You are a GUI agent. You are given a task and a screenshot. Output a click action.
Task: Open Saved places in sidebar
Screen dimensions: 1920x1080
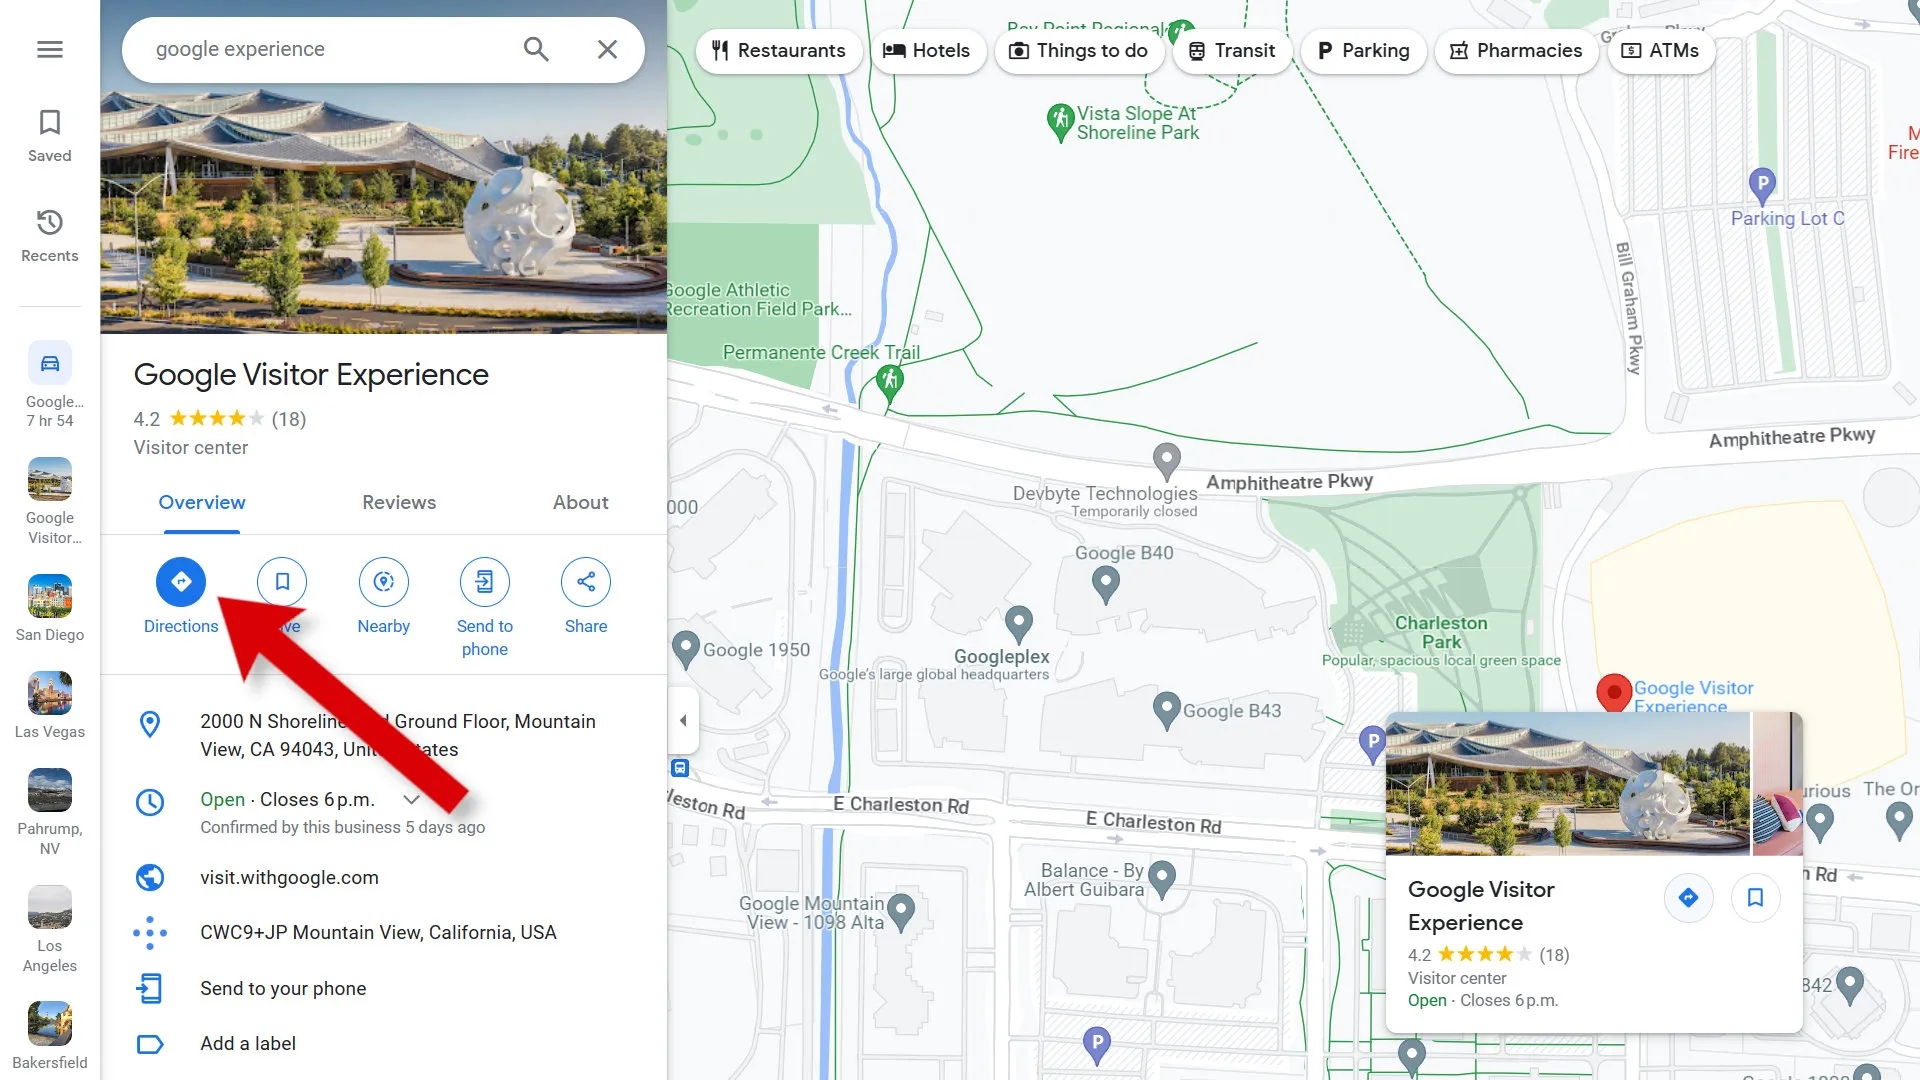[x=50, y=136]
